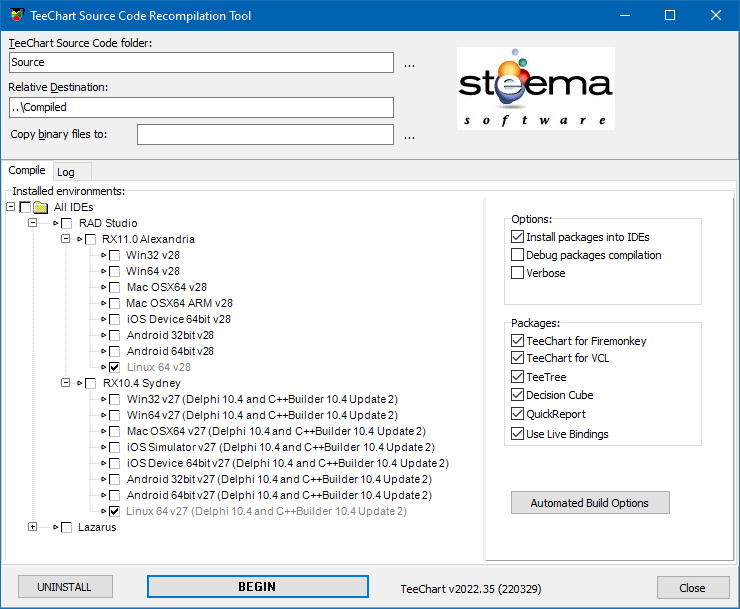Check the Android 32bit v28 checkbox

tap(114, 336)
